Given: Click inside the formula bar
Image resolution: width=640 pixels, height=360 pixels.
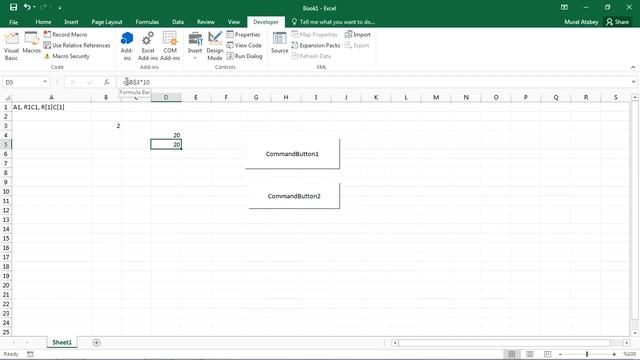Looking at the screenshot, I should [x=373, y=82].
